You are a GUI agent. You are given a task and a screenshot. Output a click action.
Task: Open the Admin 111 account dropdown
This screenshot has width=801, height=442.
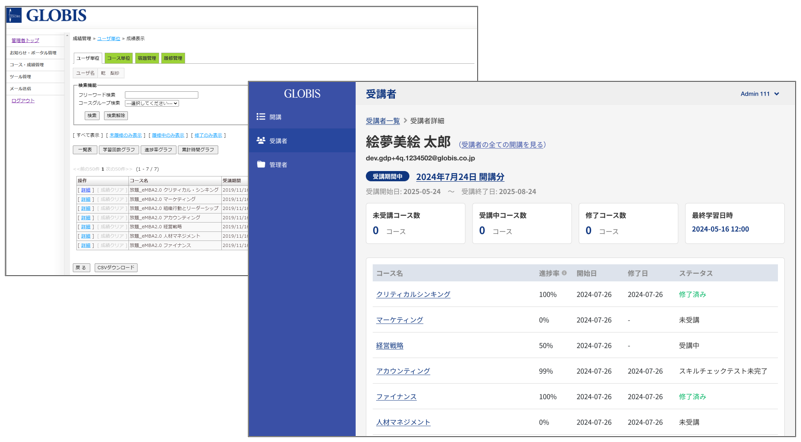(760, 94)
